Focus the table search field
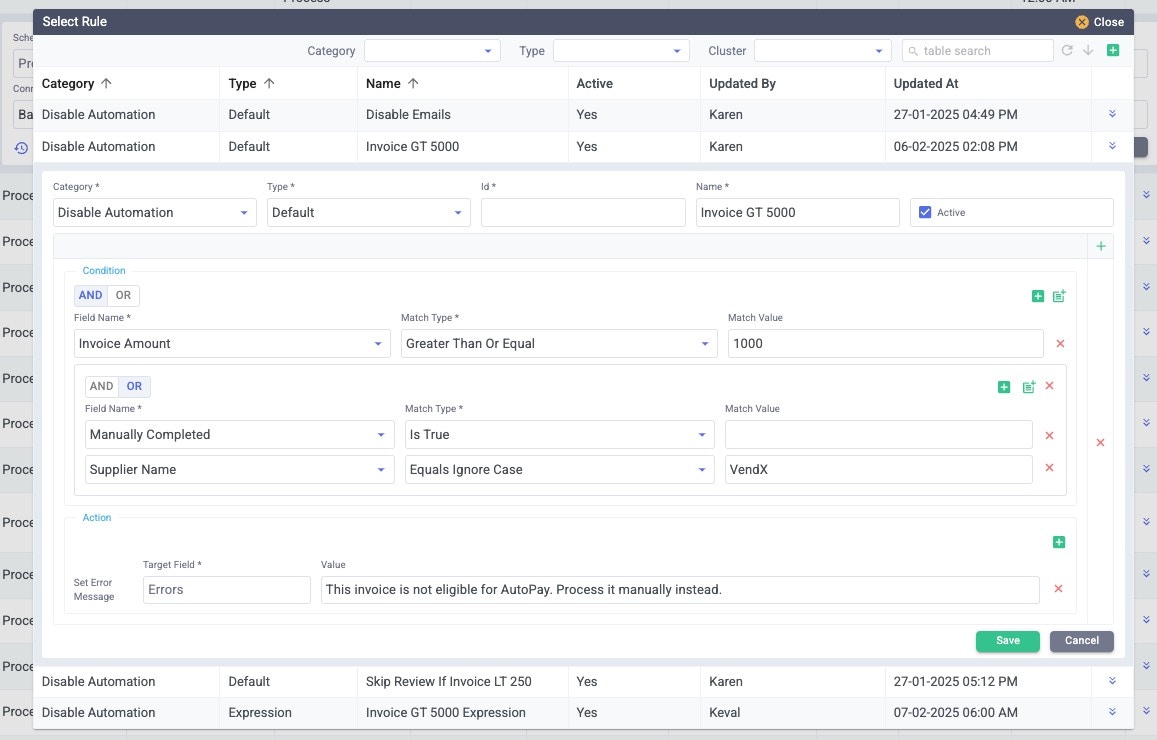Screen dimensions: 1157x740 pos(978,50)
